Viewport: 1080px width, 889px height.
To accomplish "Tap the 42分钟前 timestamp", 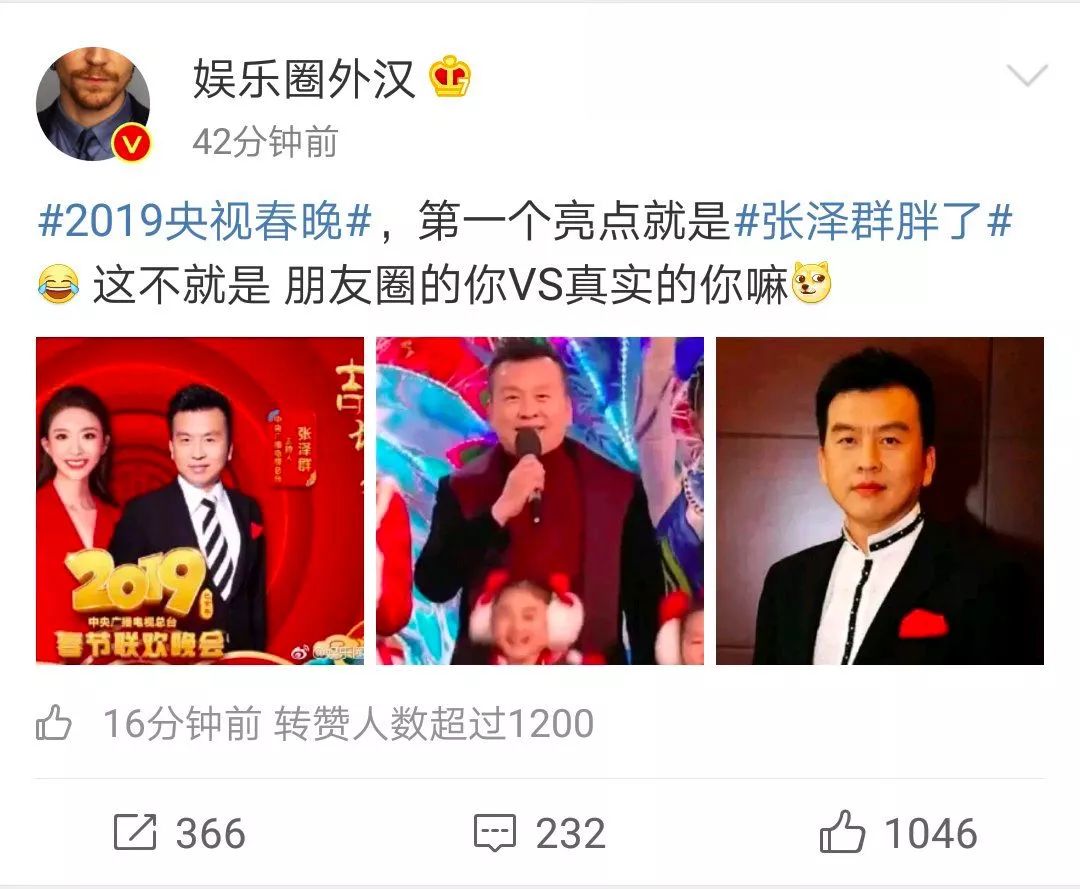I will 265,142.
